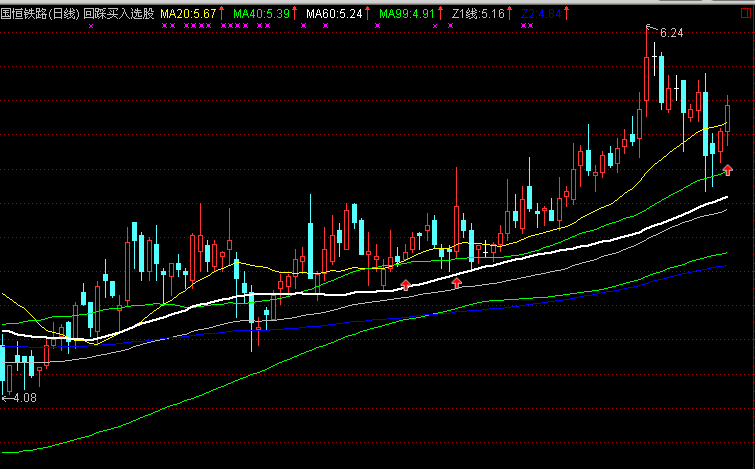Screen dimensions: 755x469
Task: Select the 回踩买入选股 indicator name
Action: 118,13
